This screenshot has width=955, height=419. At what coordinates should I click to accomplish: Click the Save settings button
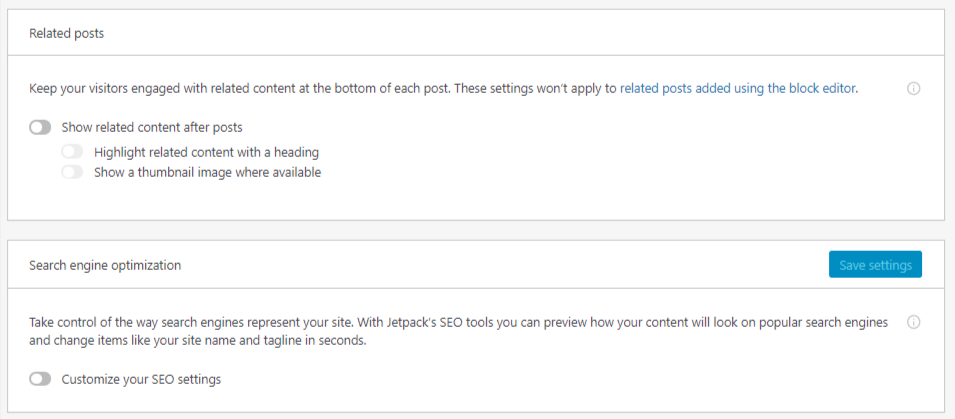[875, 265]
